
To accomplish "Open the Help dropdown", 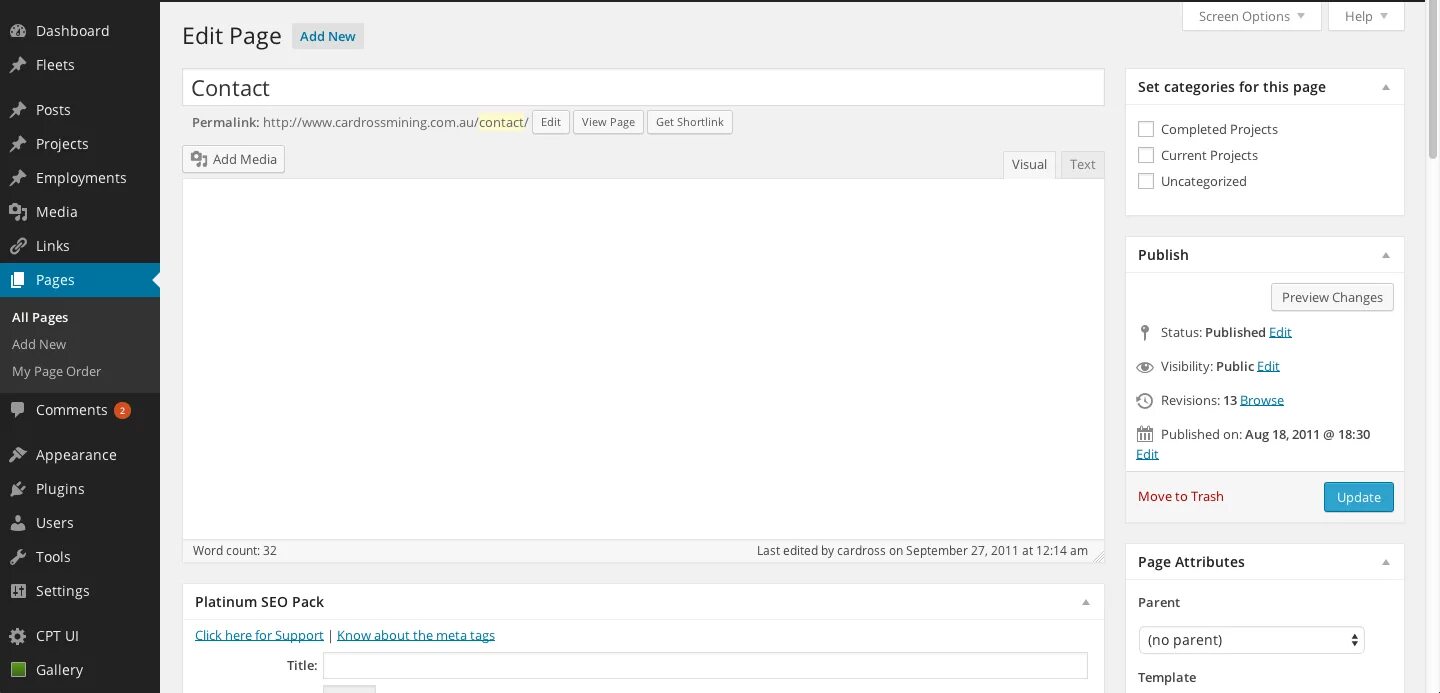I will click(1366, 16).
